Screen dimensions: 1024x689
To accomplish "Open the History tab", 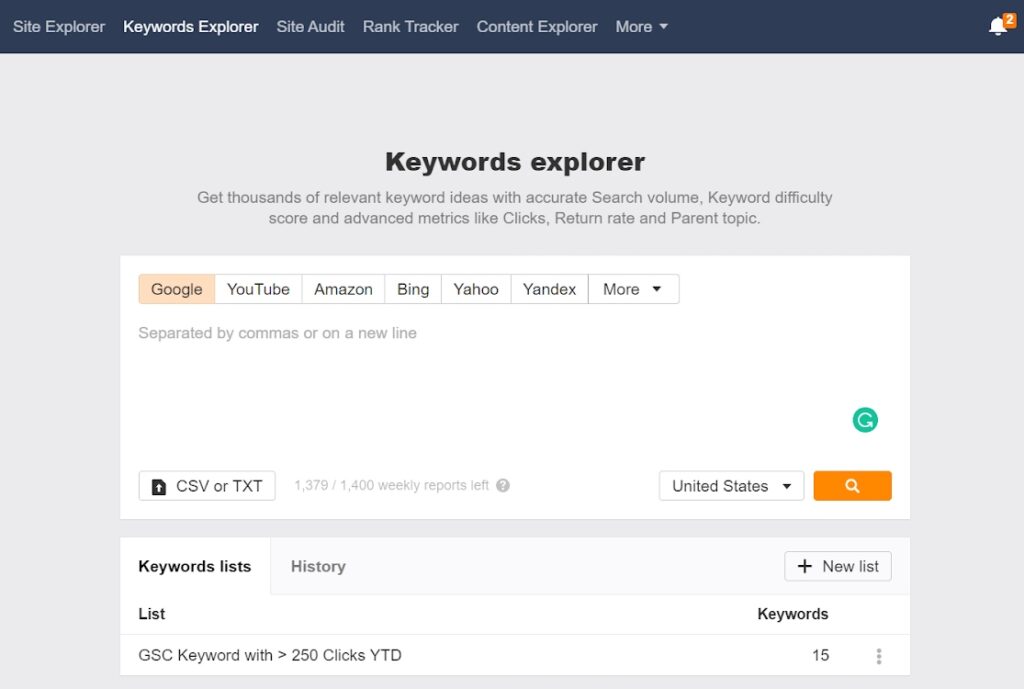I will tap(318, 566).
